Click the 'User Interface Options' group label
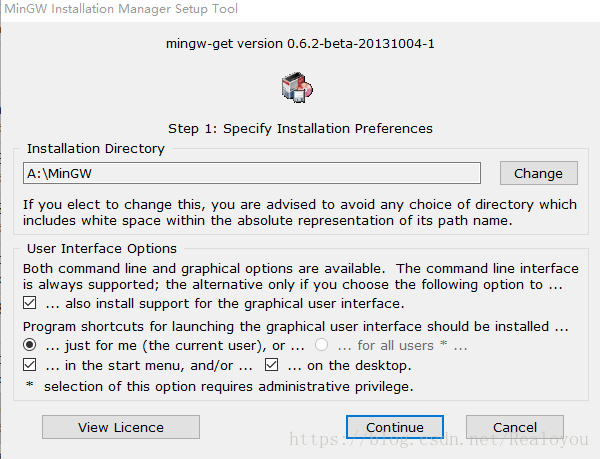This screenshot has width=600, height=459. pos(102,249)
